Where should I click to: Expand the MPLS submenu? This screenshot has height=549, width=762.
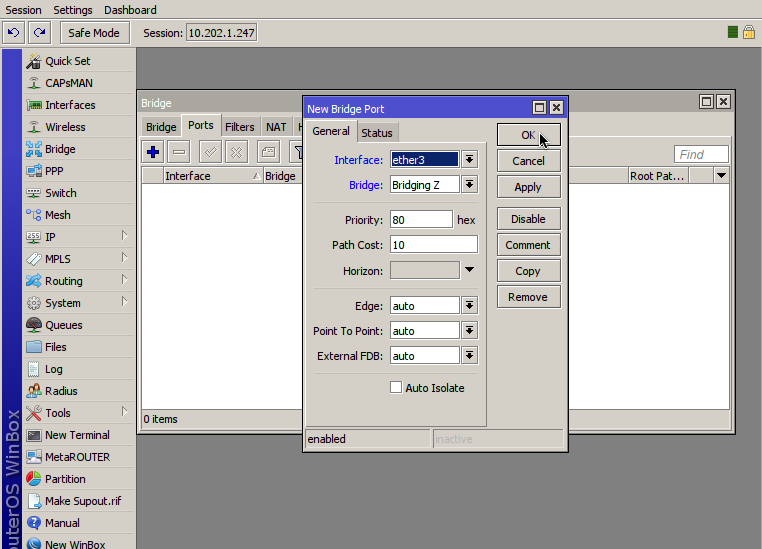click(x=124, y=257)
